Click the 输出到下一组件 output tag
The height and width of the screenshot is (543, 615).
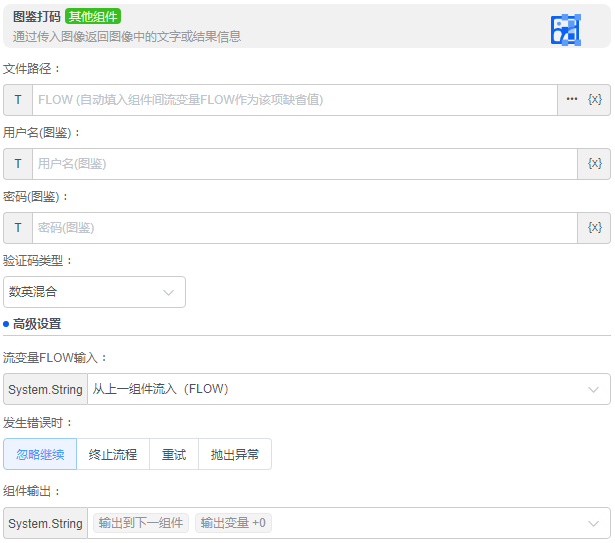coord(141,523)
